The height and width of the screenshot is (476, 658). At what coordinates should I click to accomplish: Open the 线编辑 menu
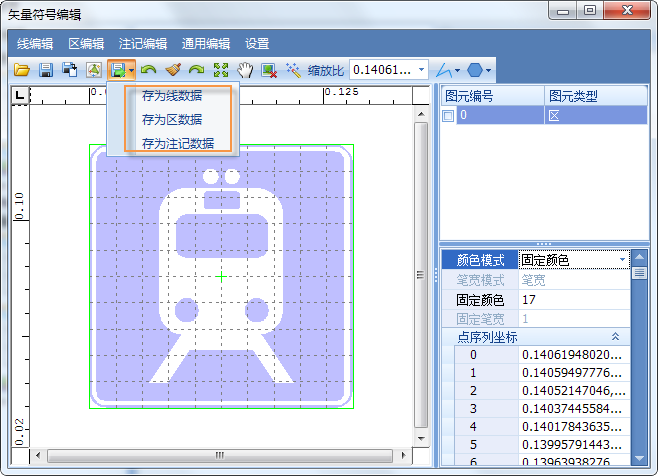point(35,44)
